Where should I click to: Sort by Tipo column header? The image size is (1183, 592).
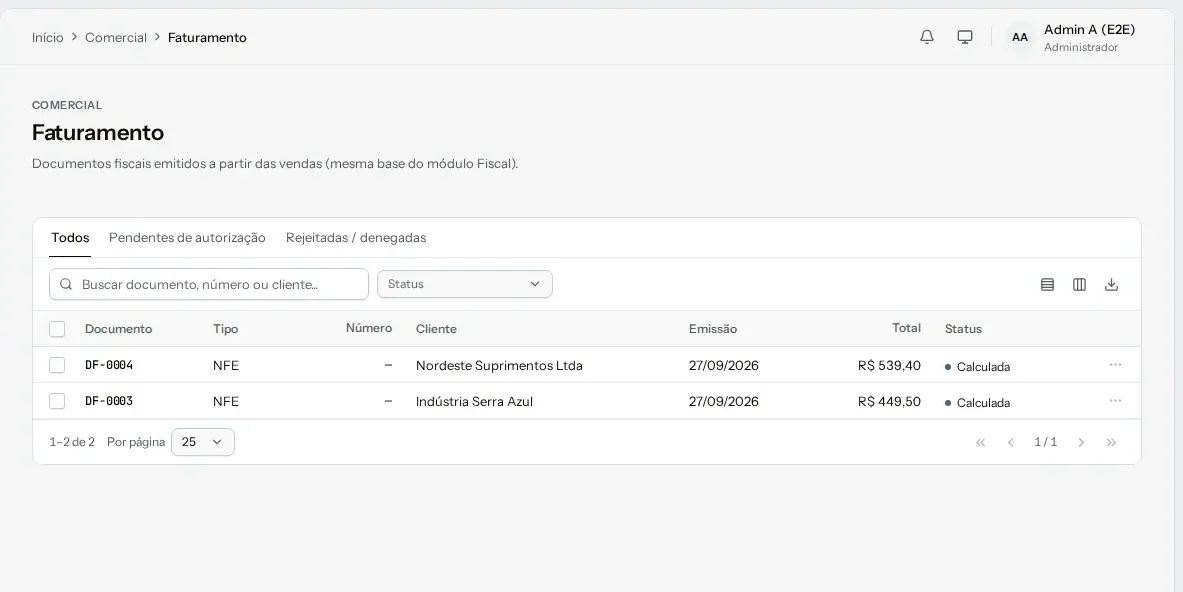[226, 329]
